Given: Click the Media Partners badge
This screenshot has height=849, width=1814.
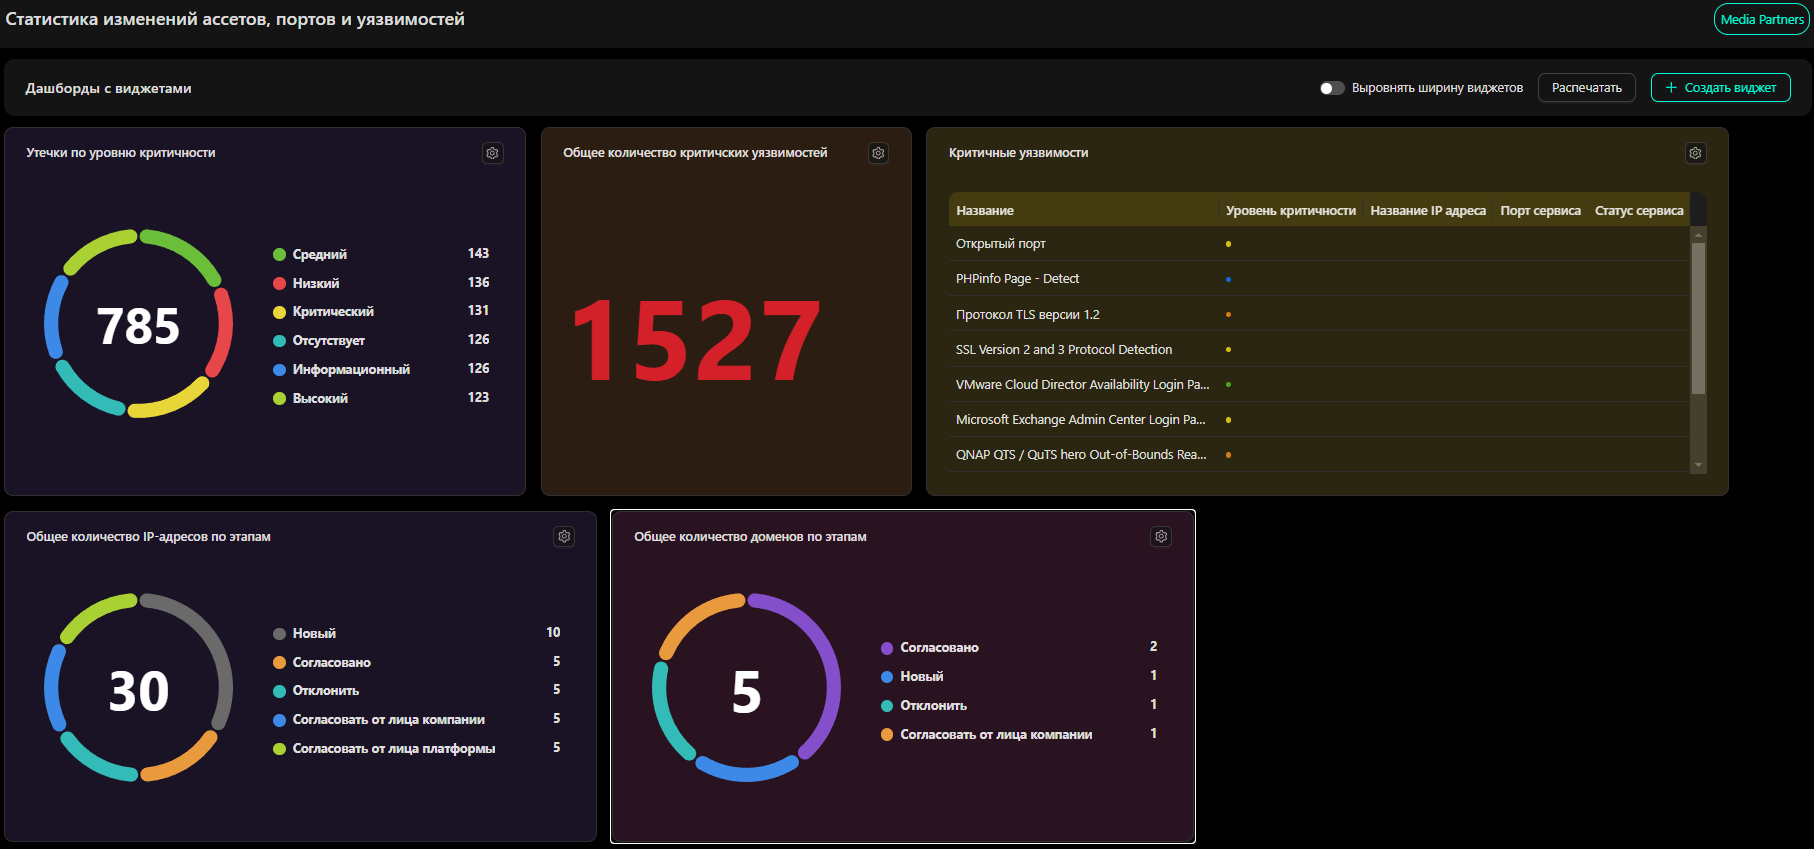Looking at the screenshot, I should [1761, 19].
